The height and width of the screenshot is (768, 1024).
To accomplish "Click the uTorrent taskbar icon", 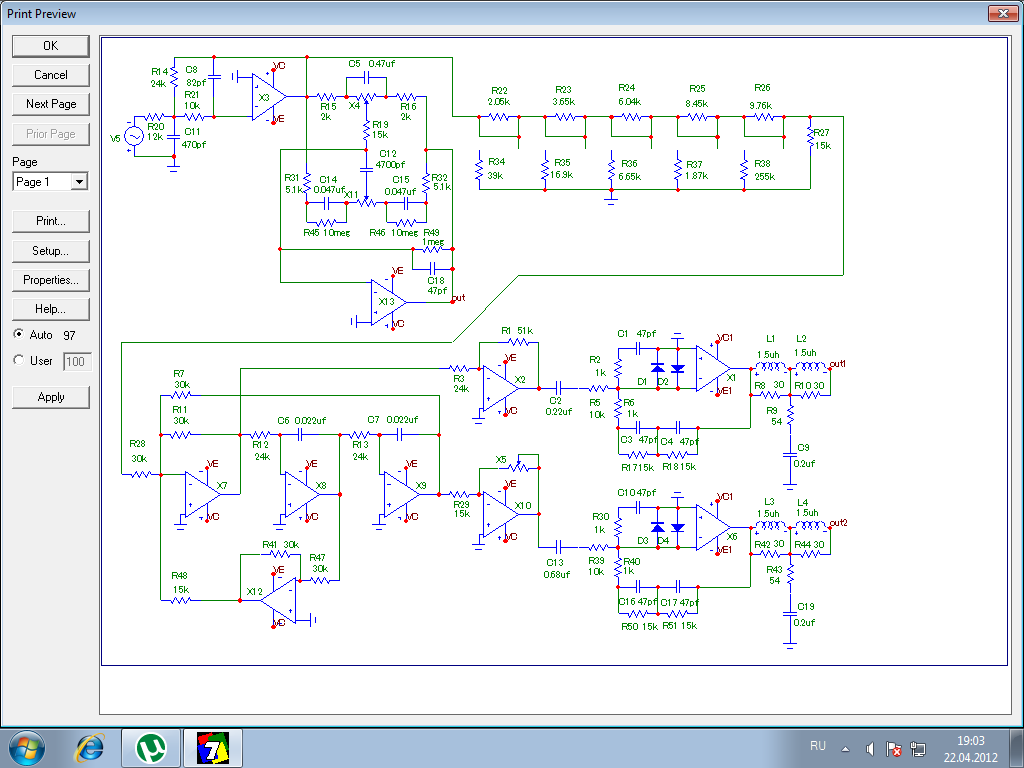I will (x=151, y=747).
